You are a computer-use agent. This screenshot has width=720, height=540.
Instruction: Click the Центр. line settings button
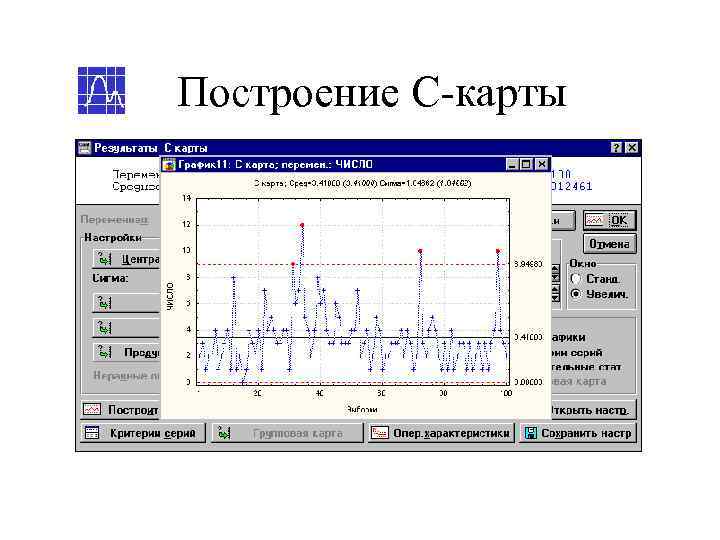[x=126, y=259]
